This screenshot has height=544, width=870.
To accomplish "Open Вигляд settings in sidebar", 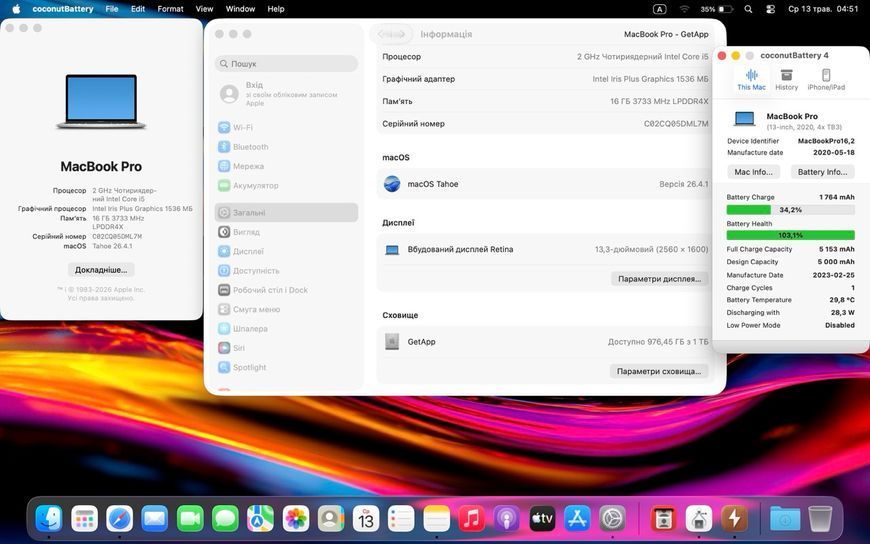I will pyautogui.click(x=286, y=232).
